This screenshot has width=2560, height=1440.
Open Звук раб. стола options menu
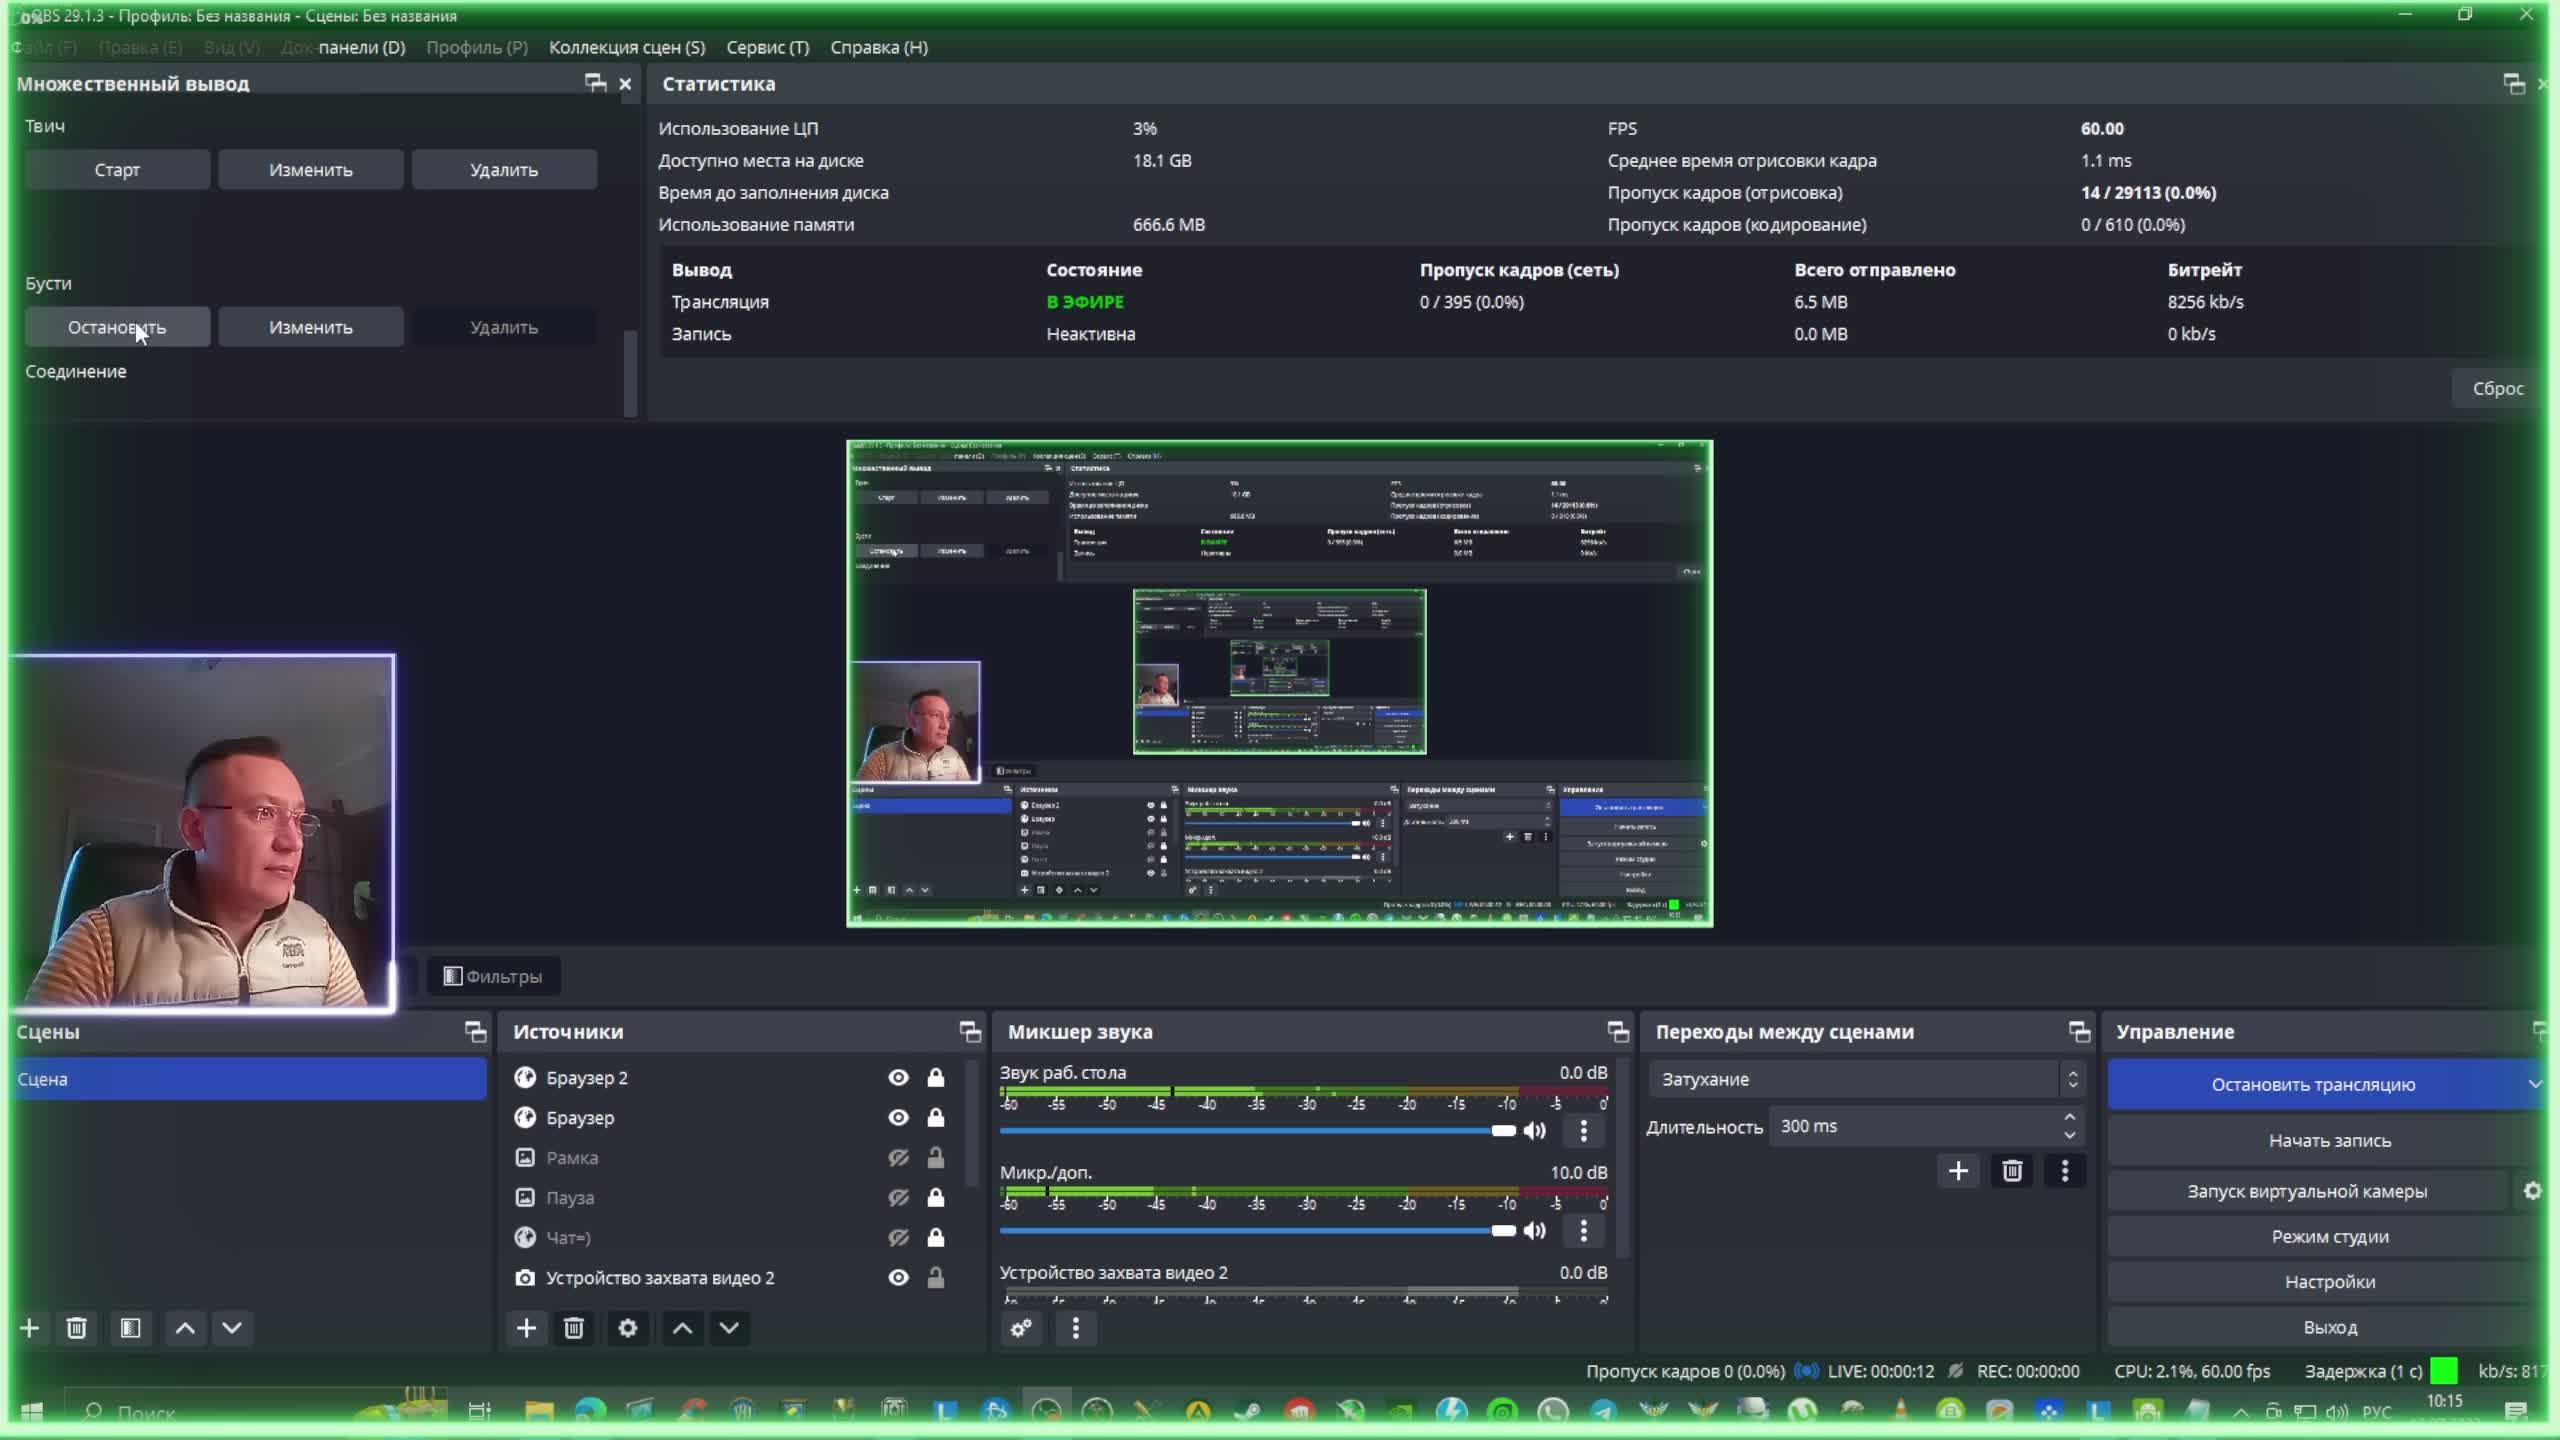point(1583,1131)
